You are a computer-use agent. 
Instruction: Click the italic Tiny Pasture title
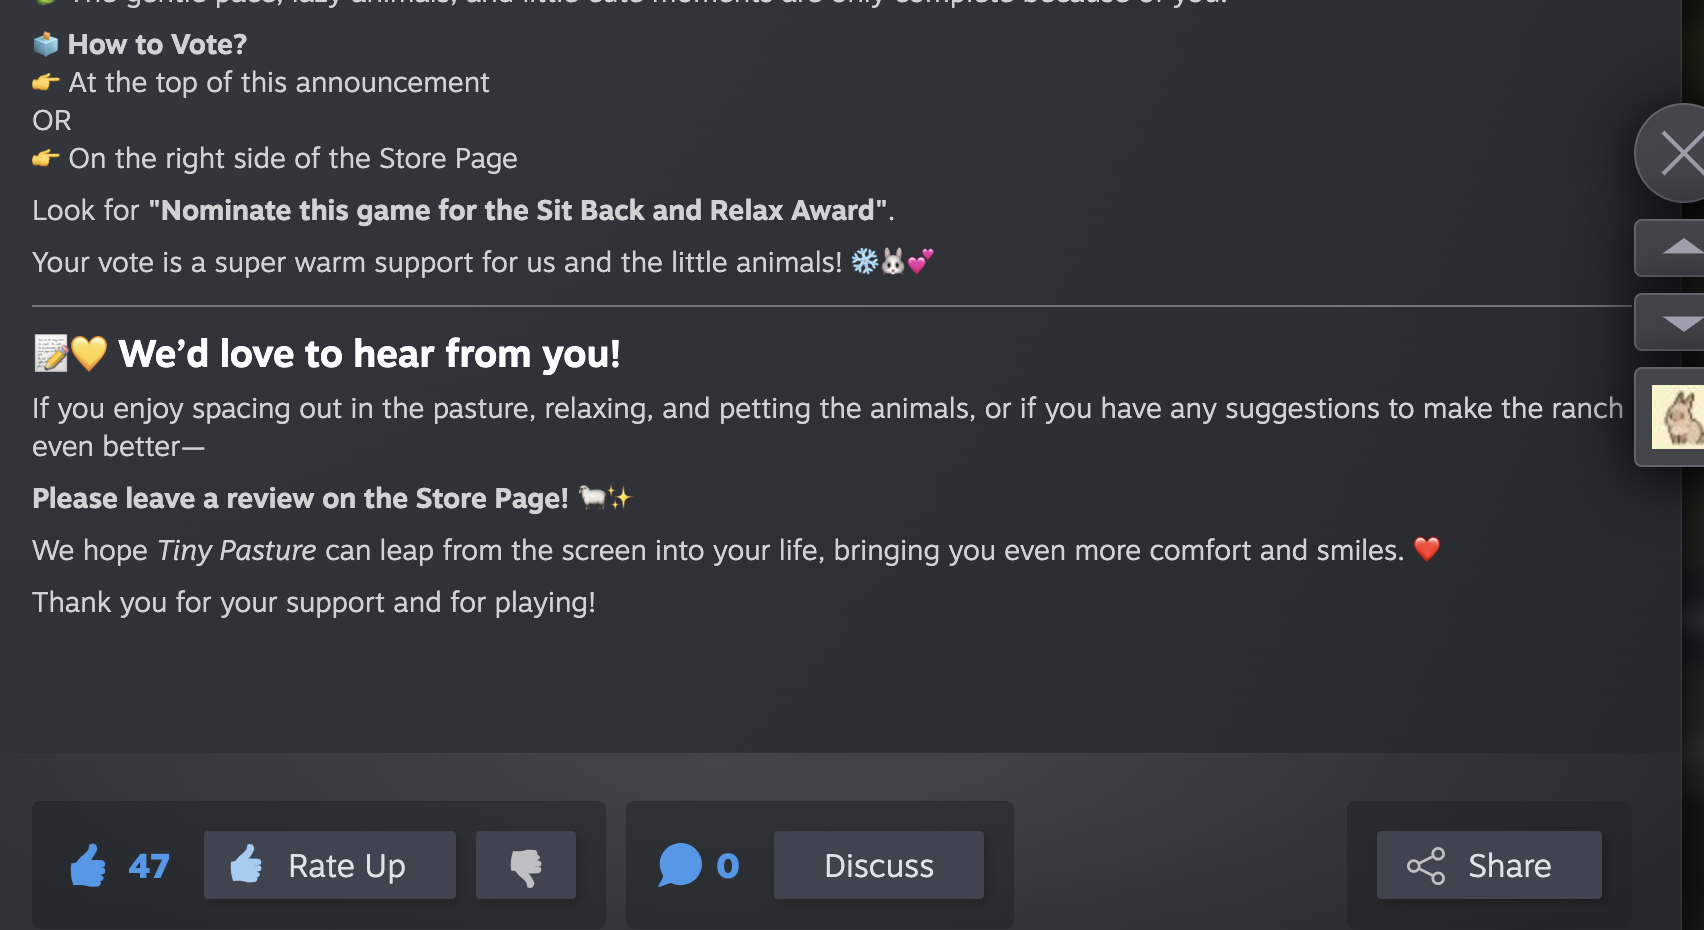237,550
